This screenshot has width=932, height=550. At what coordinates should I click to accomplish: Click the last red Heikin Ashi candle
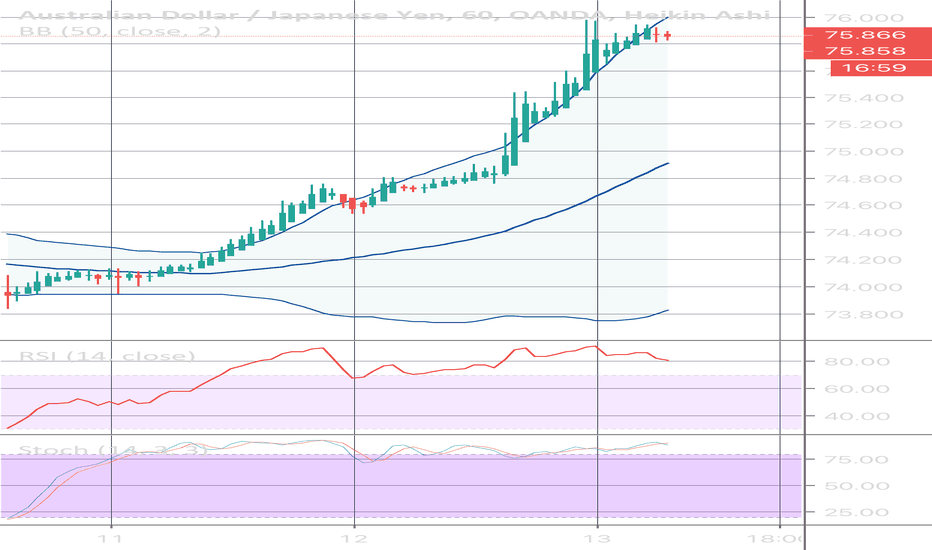click(x=667, y=35)
